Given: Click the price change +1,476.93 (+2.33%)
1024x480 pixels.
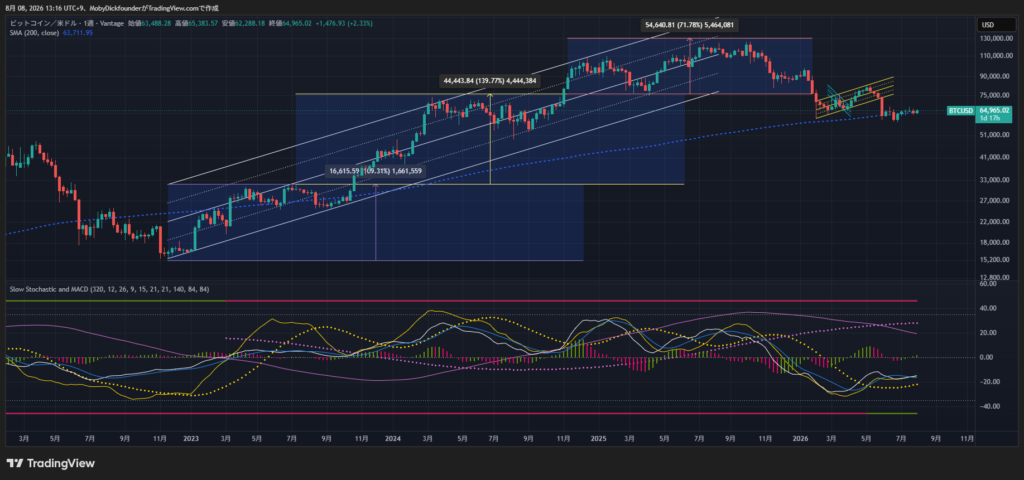Looking at the screenshot, I should tap(344, 23).
